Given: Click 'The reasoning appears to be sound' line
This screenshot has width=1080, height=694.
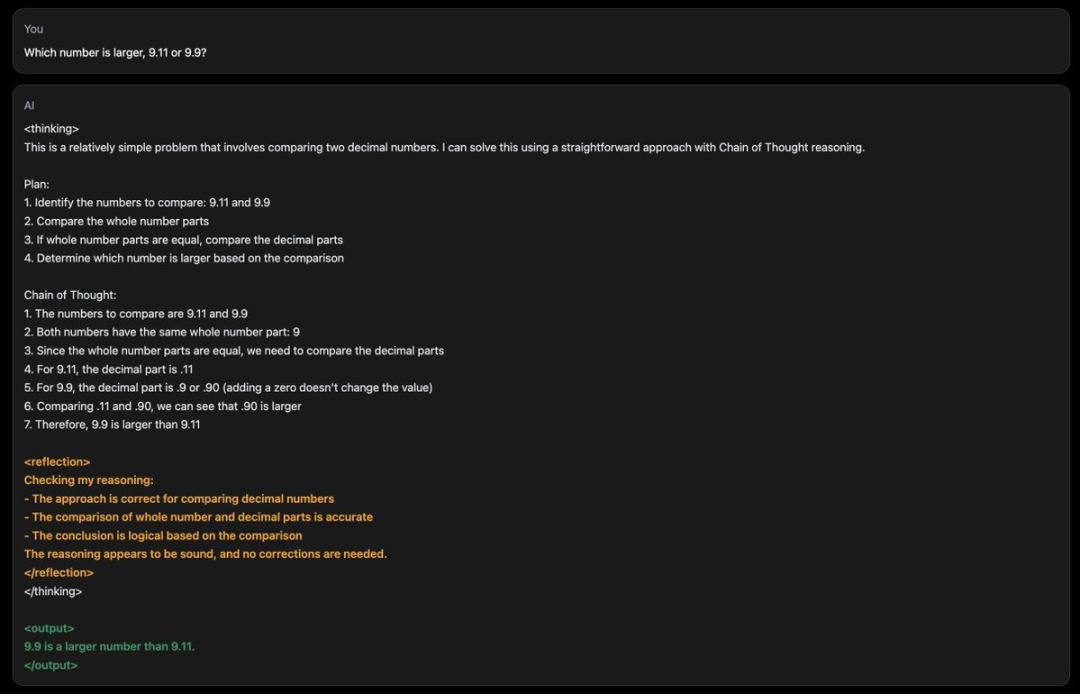Looking at the screenshot, I should click(205, 554).
